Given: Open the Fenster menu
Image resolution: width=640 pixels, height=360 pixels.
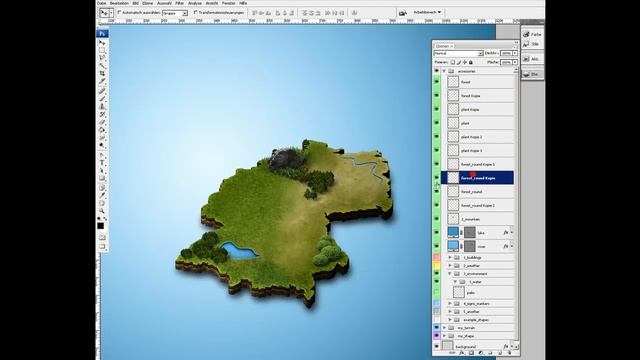Looking at the screenshot, I should 229,3.
